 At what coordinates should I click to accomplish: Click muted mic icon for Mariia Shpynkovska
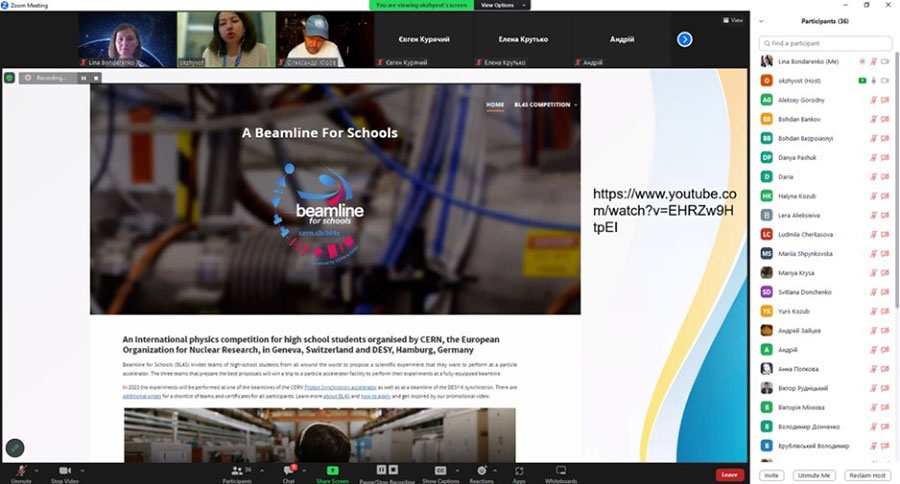[874, 254]
